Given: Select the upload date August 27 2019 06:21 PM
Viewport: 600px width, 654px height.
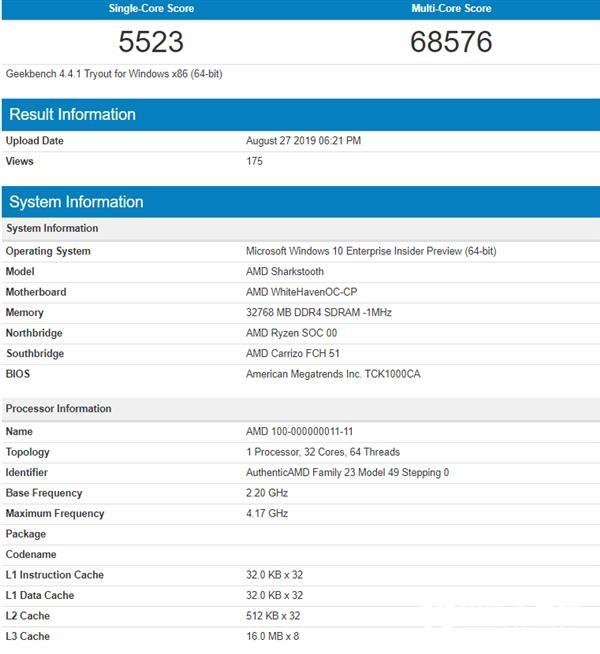Looking at the screenshot, I should click(x=303, y=141).
